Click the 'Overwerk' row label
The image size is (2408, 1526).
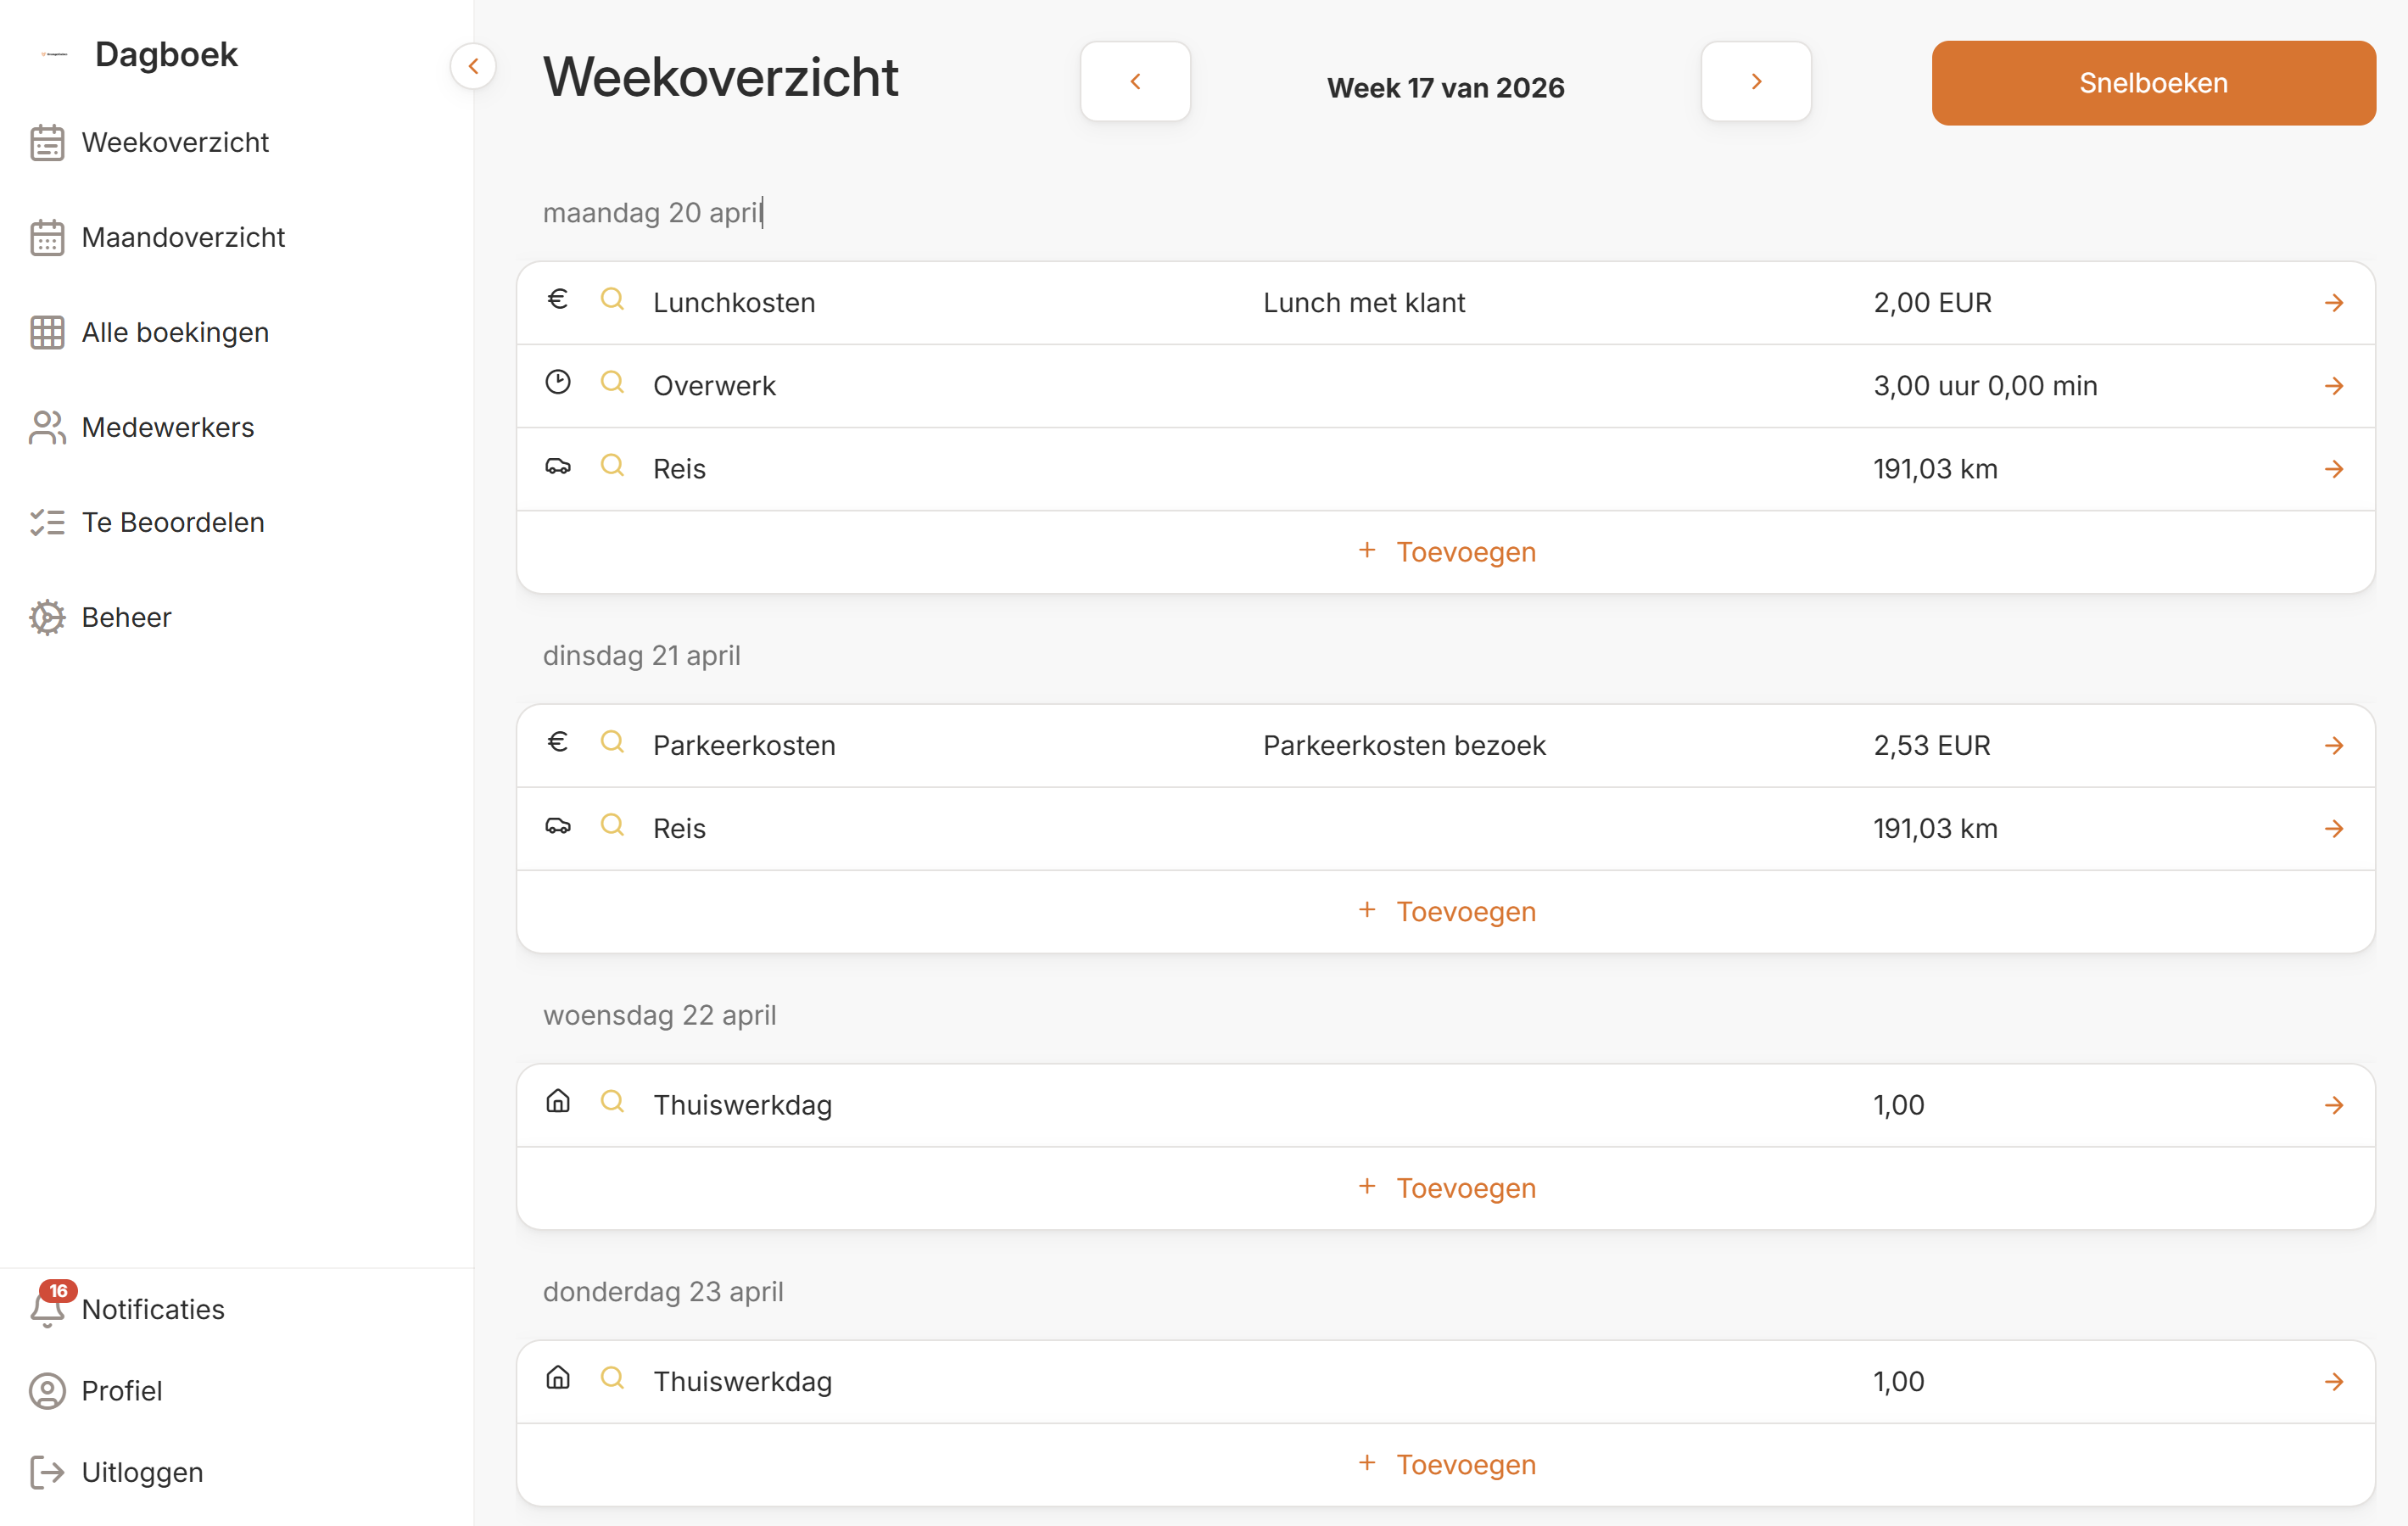pos(714,386)
